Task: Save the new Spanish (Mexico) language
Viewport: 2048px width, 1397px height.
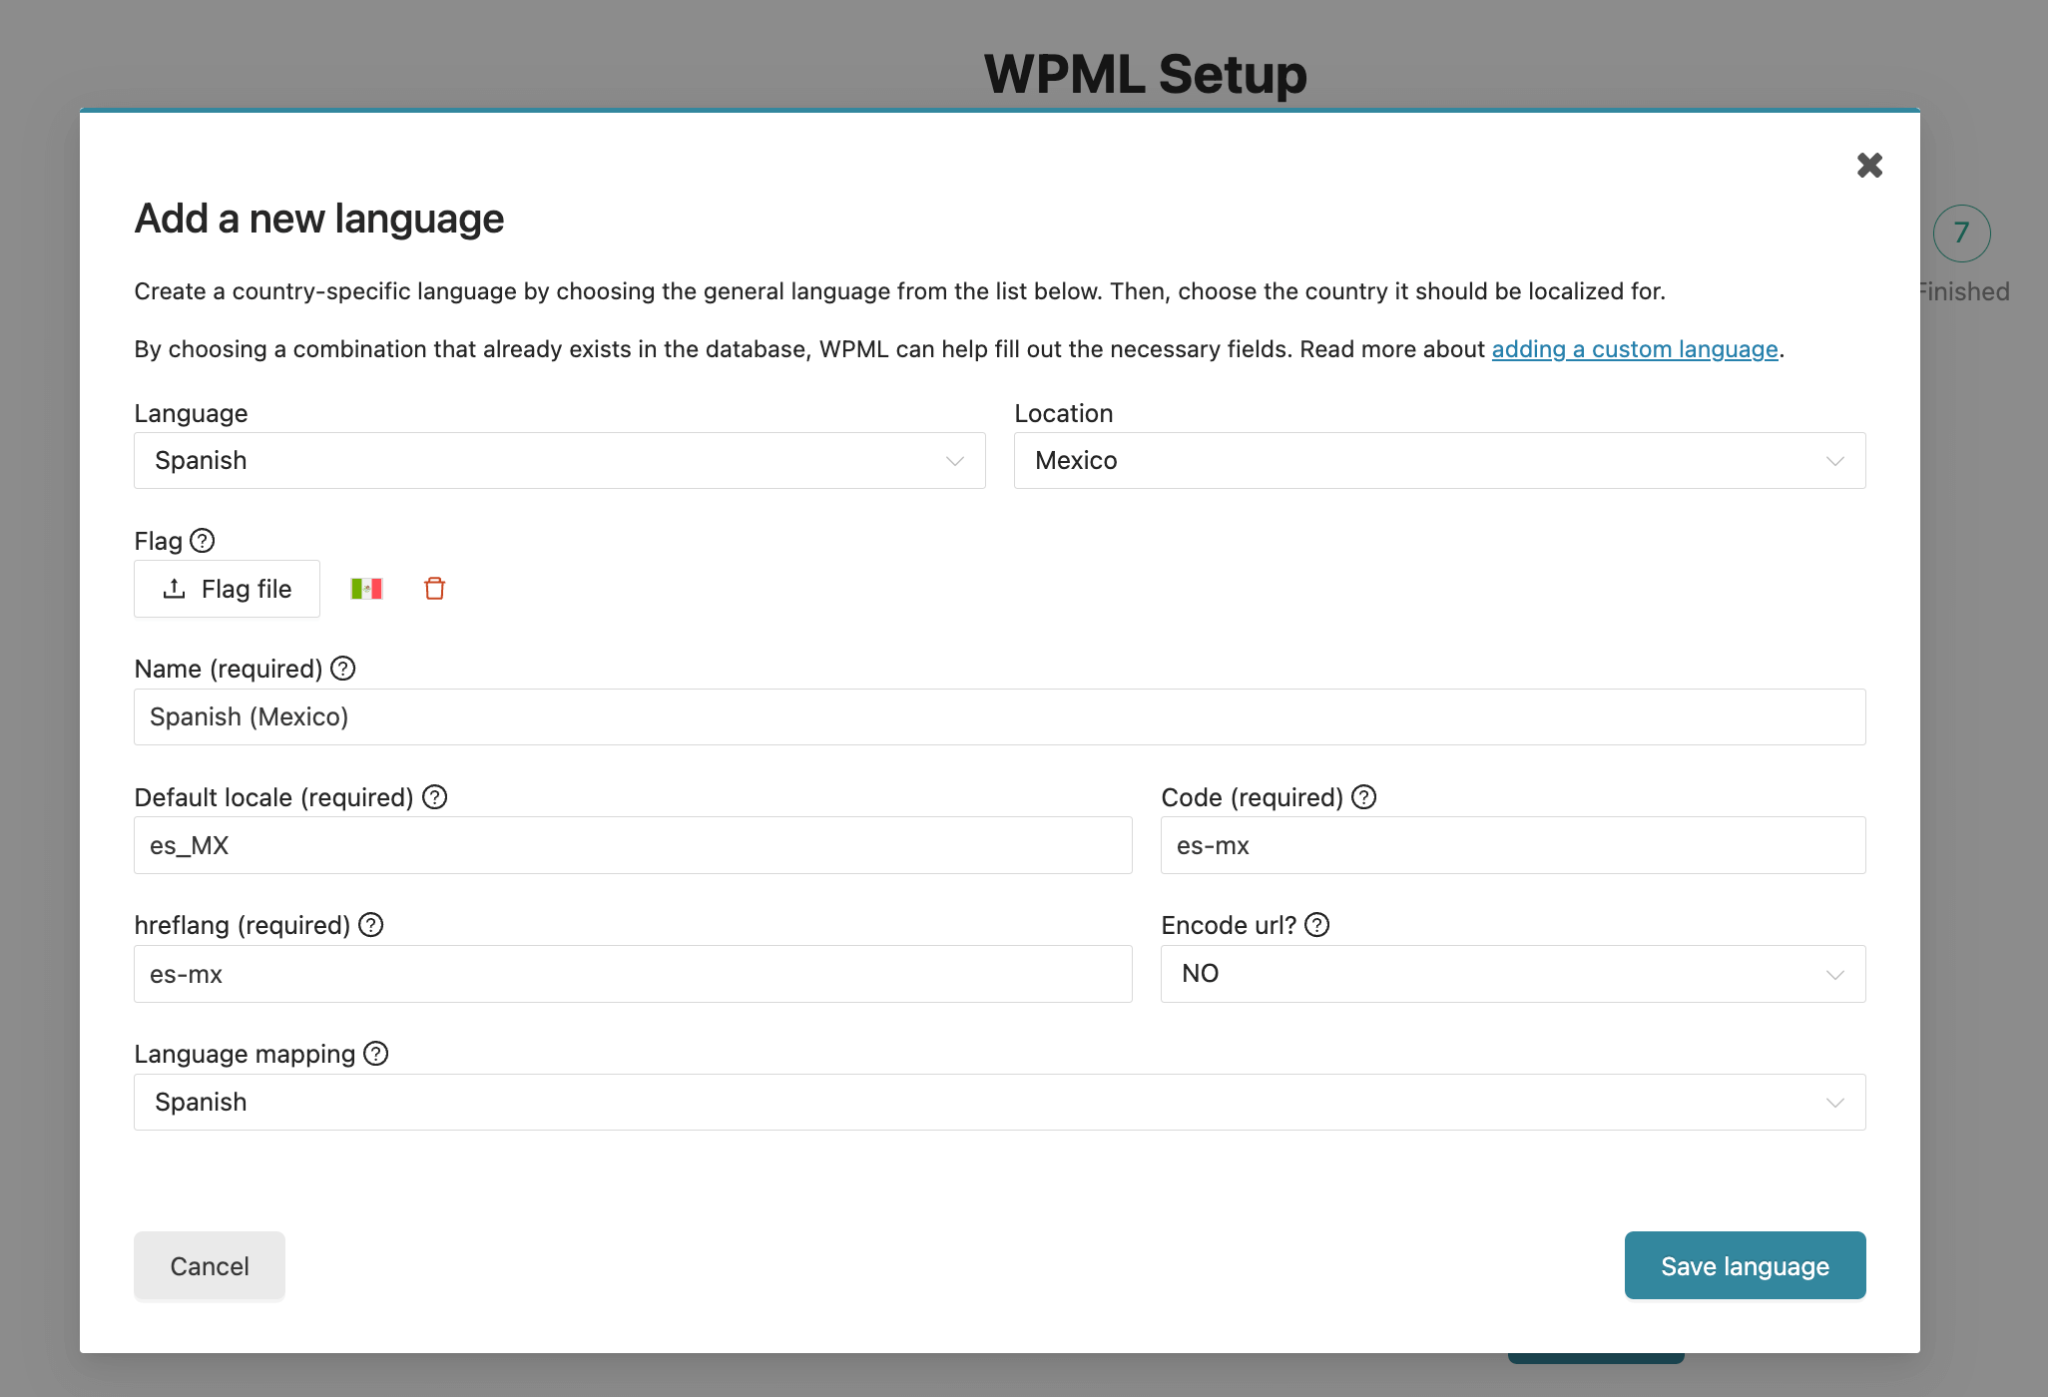Action: [1744, 1265]
